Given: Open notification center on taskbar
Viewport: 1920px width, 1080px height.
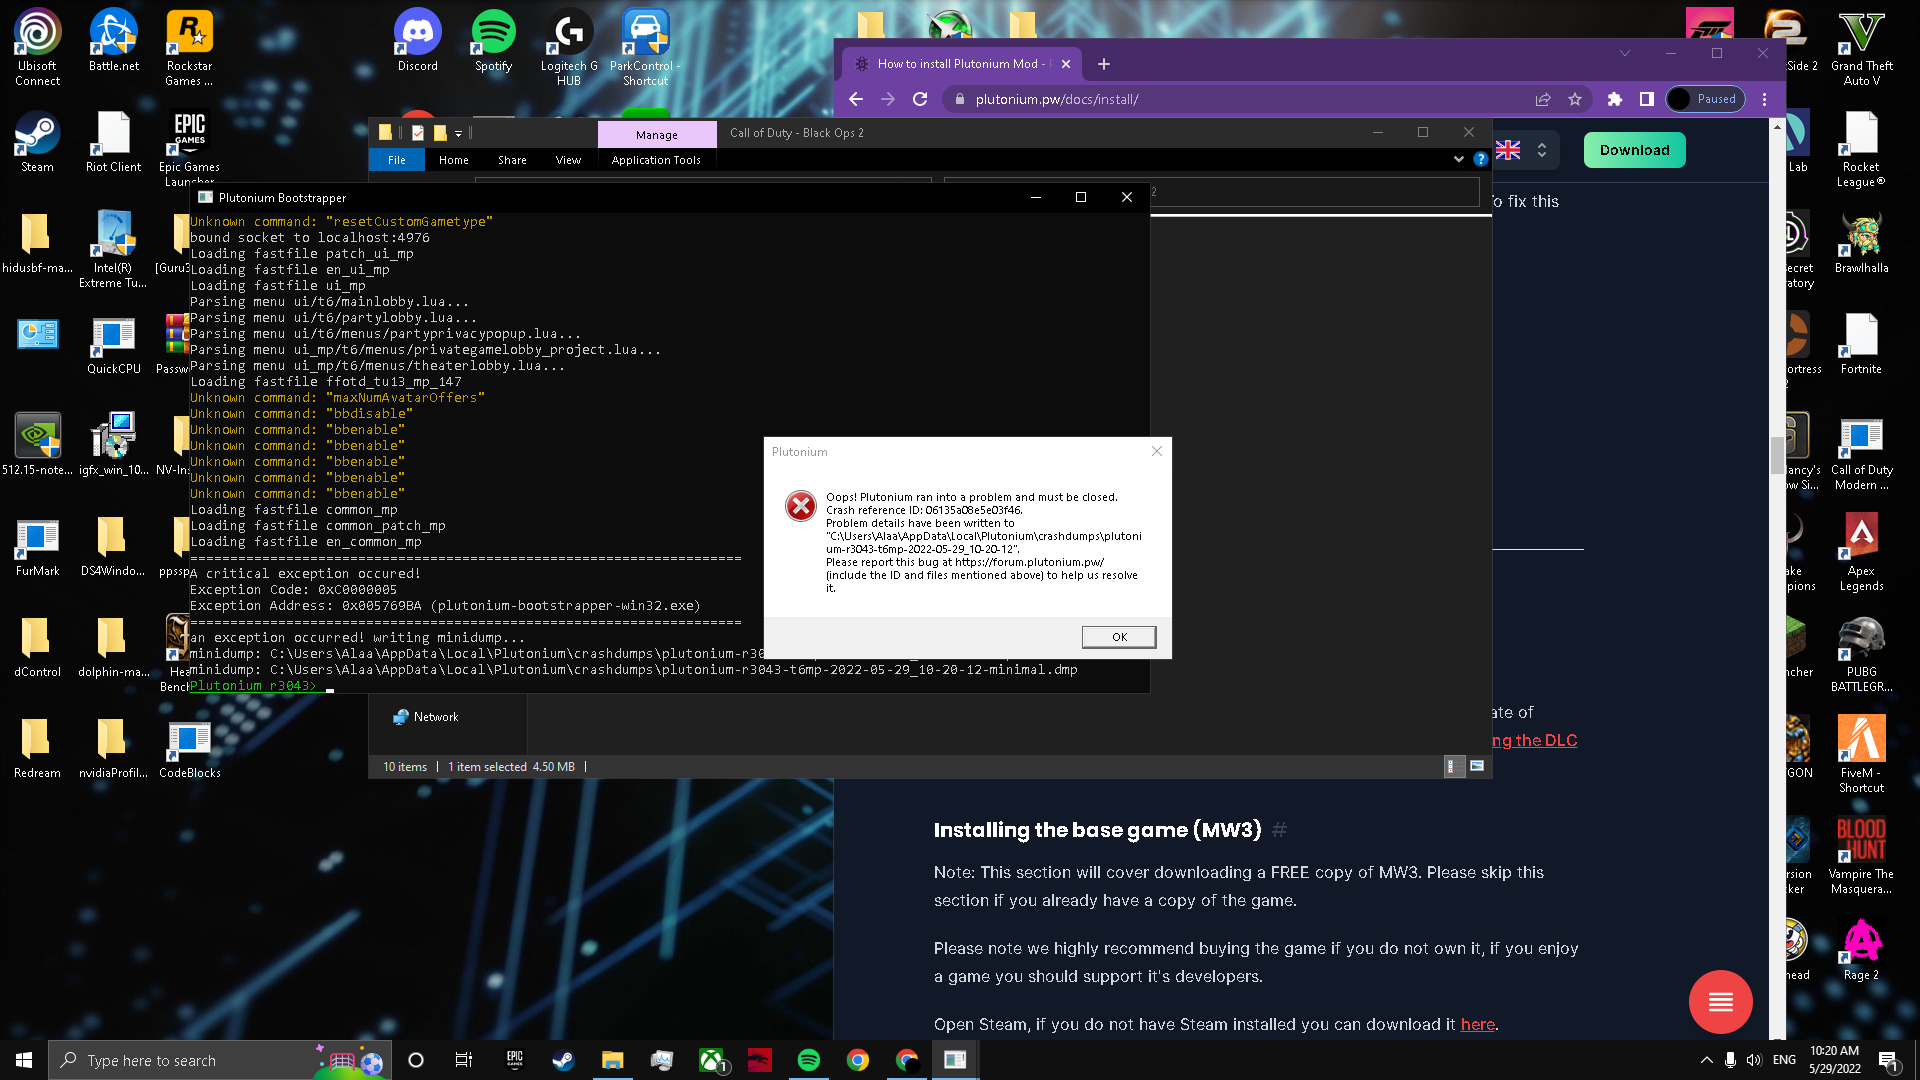Looking at the screenshot, I should tap(1888, 1060).
